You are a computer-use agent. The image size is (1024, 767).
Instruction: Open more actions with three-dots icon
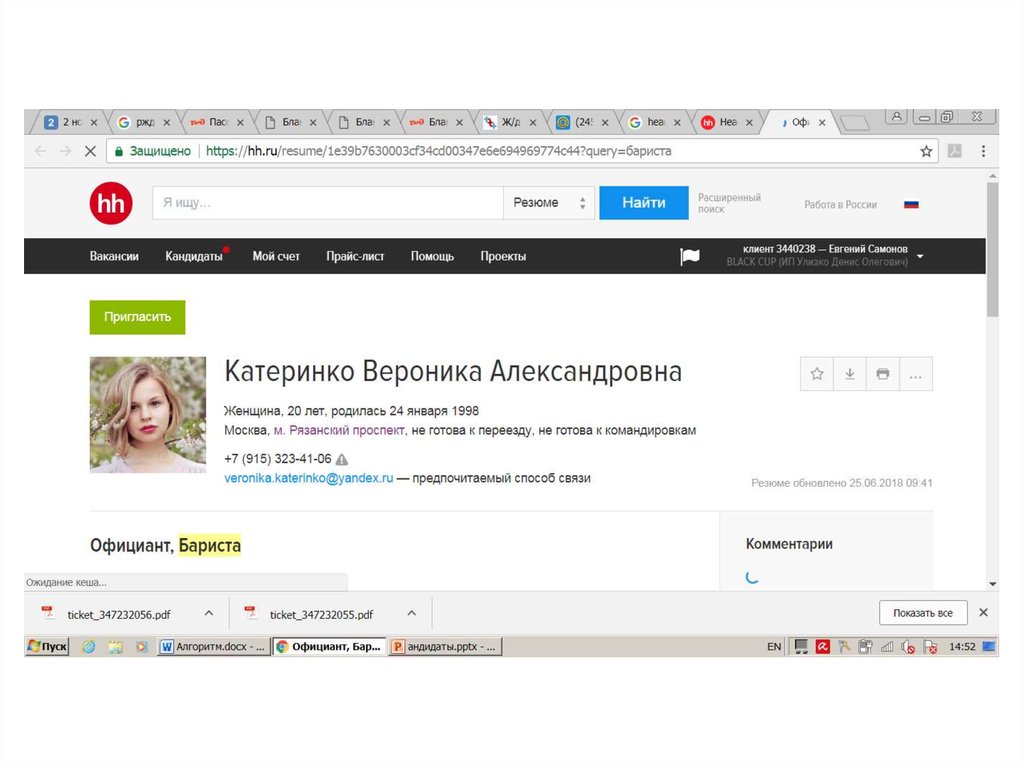pyautogui.click(x=915, y=374)
